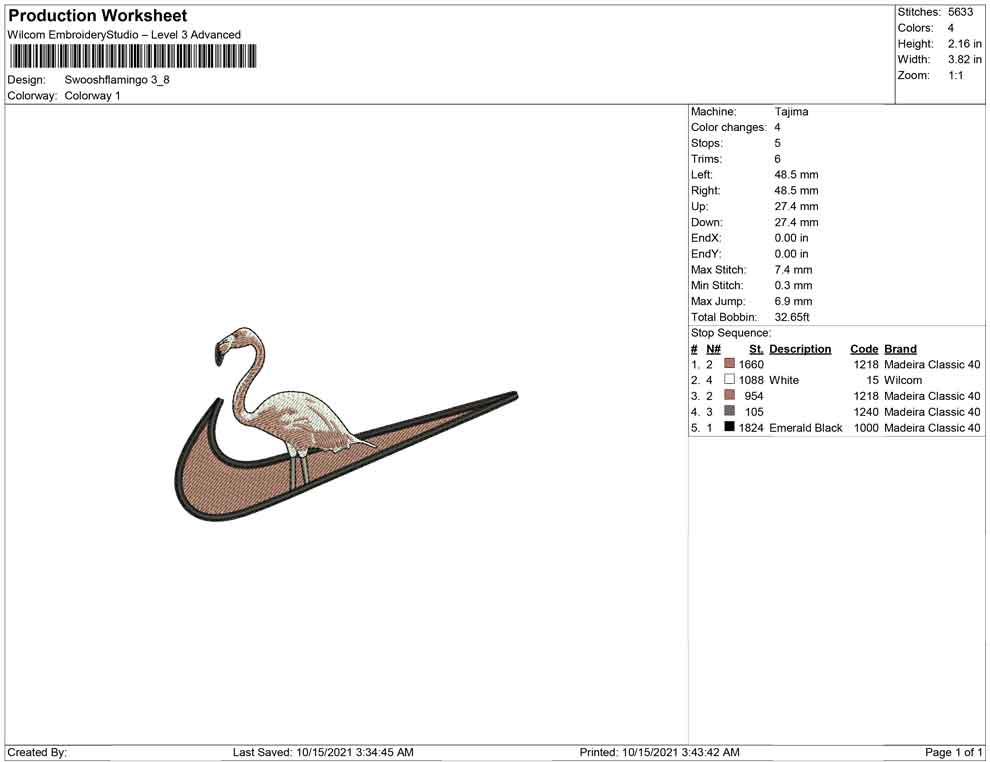Click the color swatch for thread 1660
This screenshot has width=990, height=762.
pos(729,363)
